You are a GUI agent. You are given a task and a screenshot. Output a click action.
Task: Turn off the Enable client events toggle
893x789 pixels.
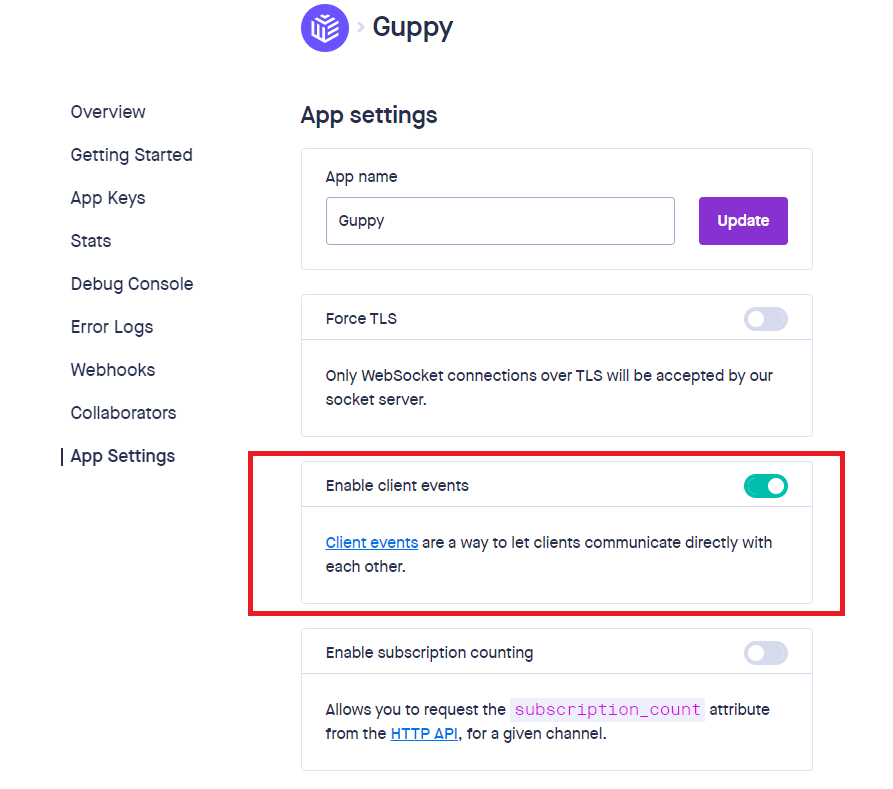(765, 486)
